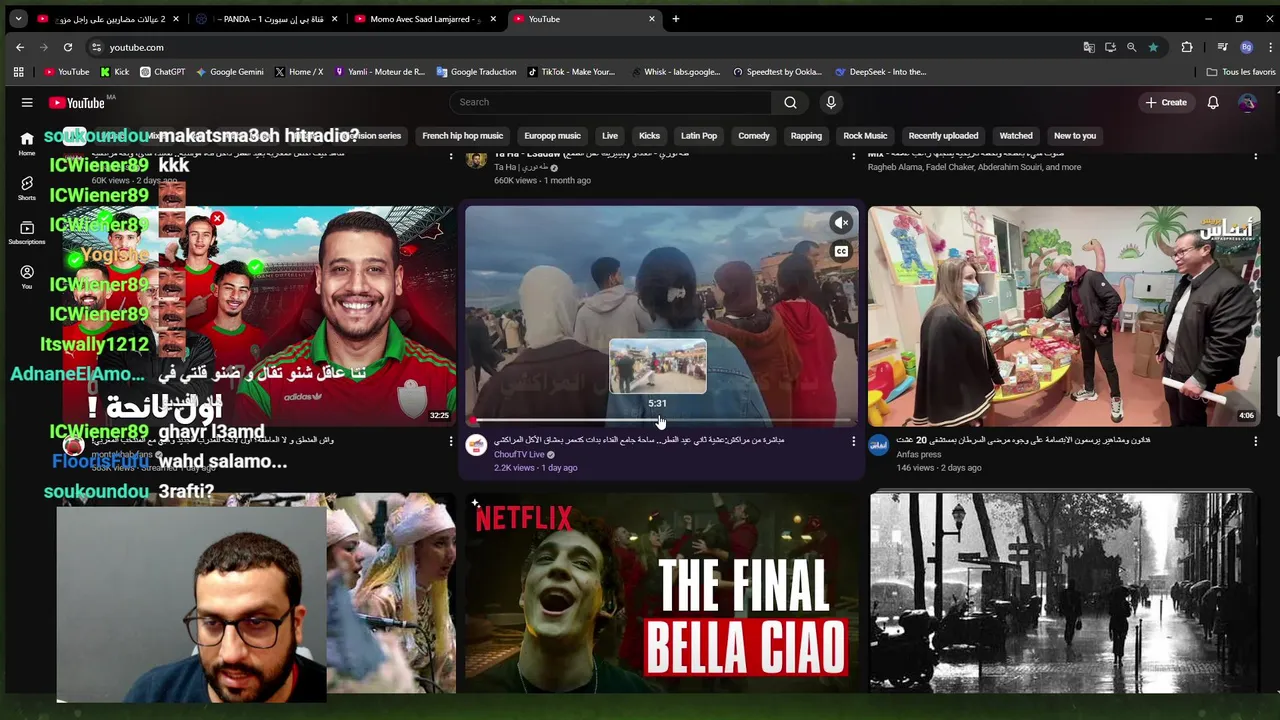
Task: Open the browser extensions menu
Action: click(1187, 47)
